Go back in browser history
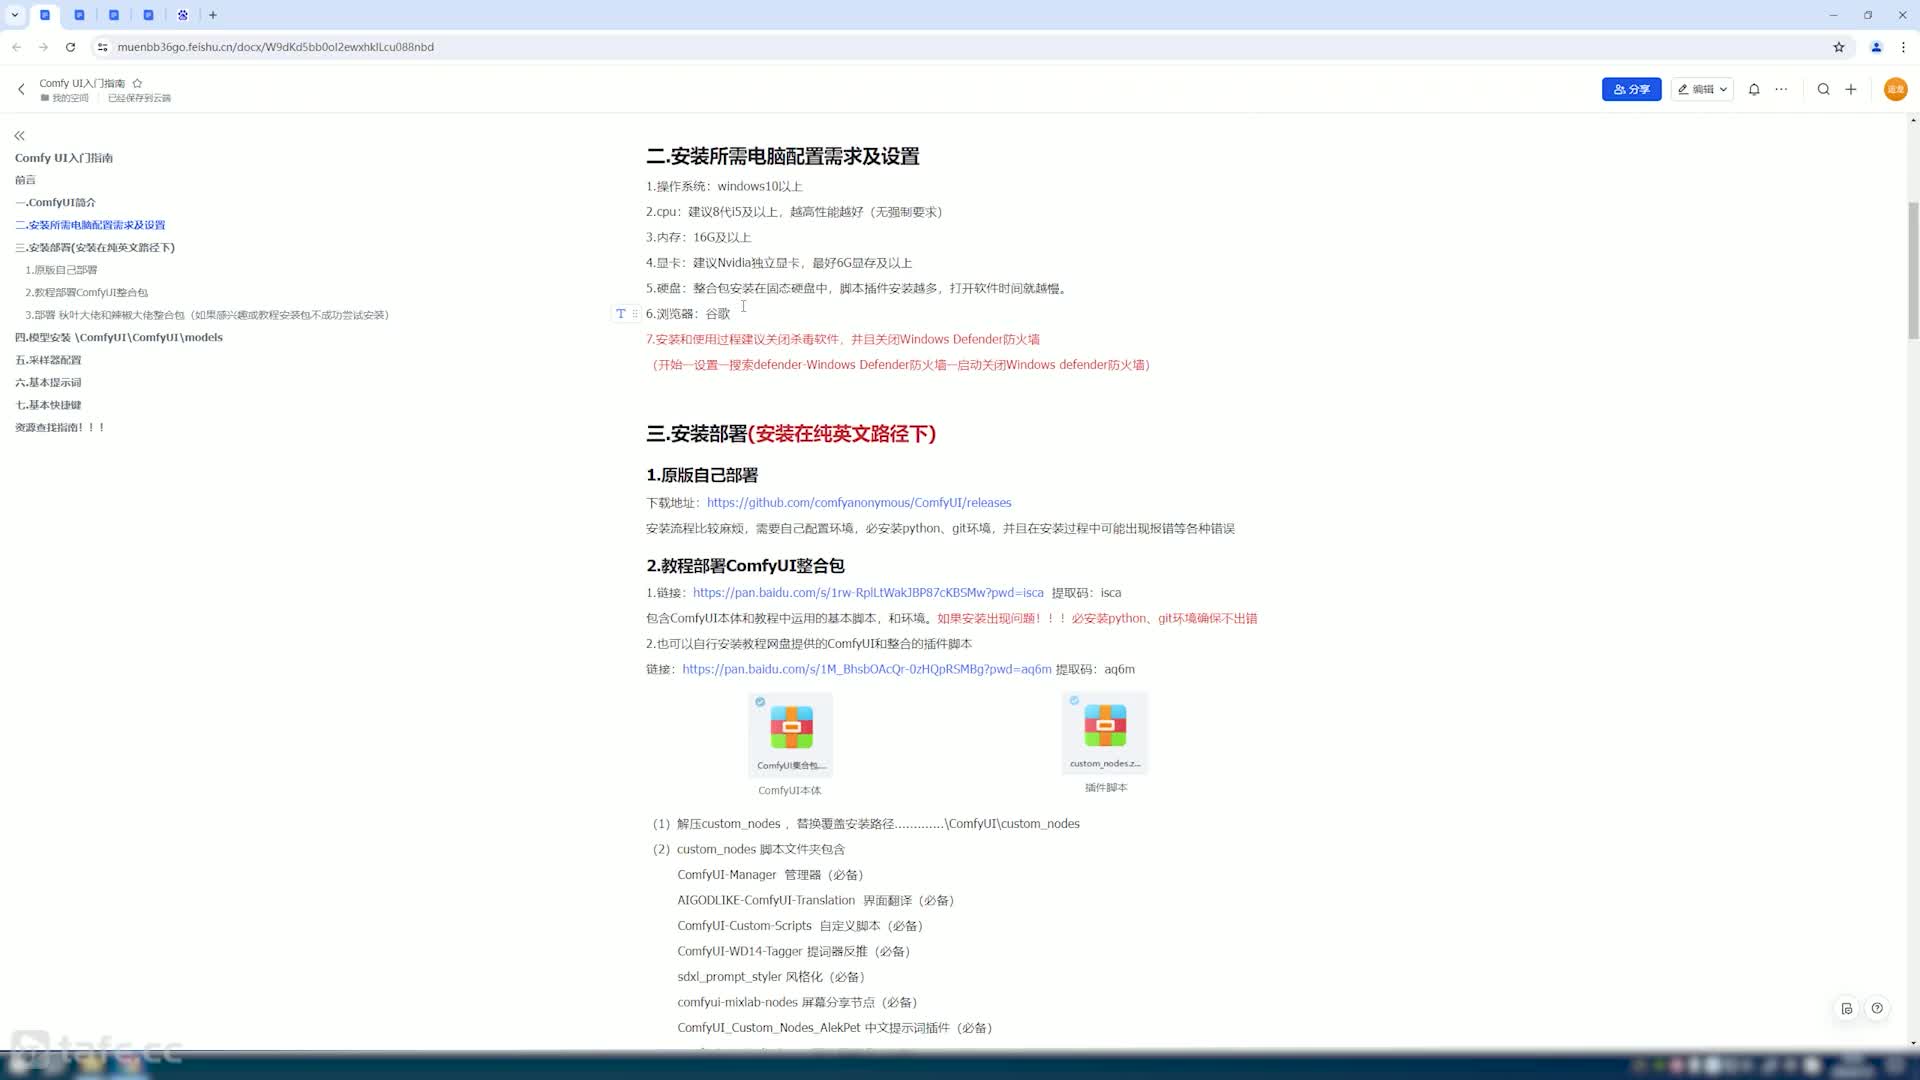The width and height of the screenshot is (1920, 1080). 17,47
